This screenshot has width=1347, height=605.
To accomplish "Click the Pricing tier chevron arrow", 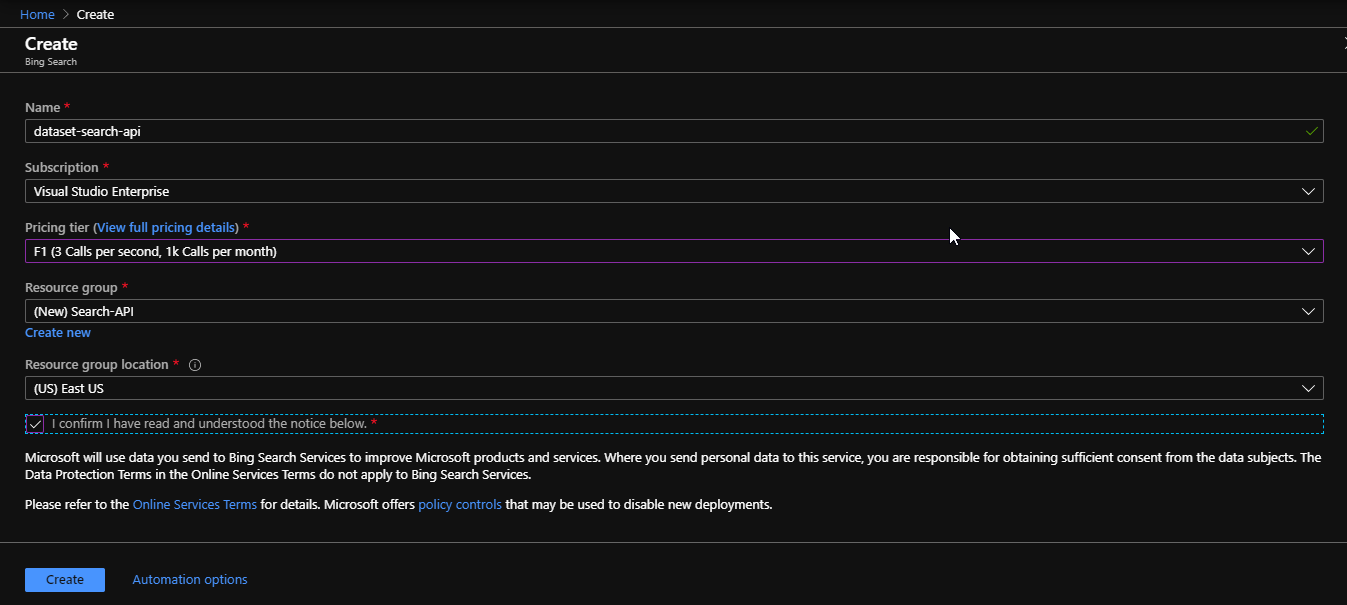I will tap(1309, 251).
